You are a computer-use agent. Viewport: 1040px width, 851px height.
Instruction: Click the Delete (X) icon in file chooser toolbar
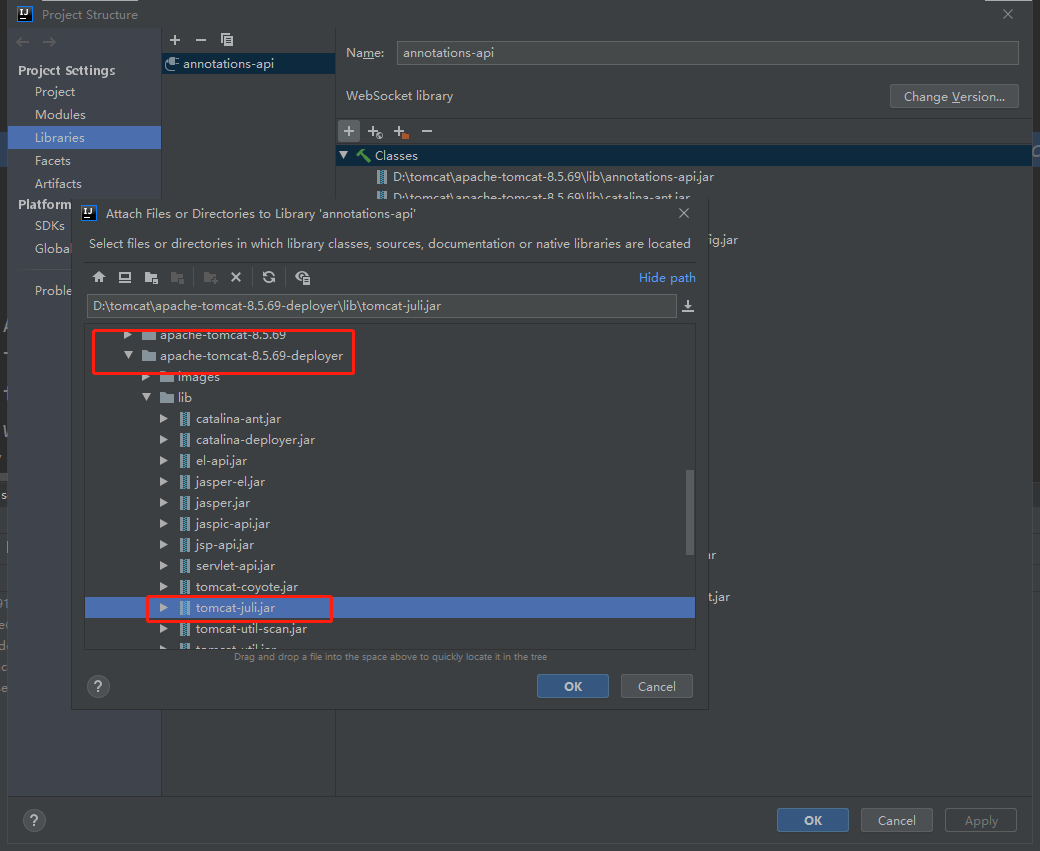(x=236, y=277)
